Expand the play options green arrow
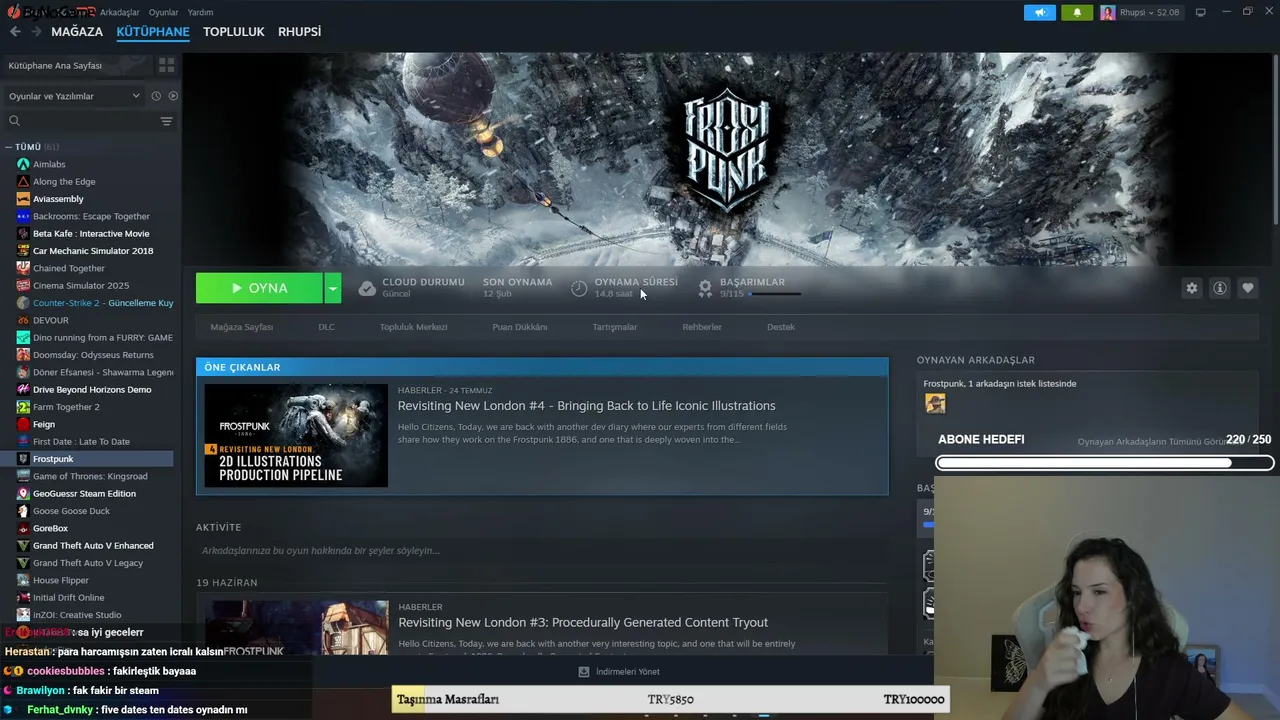 pos(333,288)
